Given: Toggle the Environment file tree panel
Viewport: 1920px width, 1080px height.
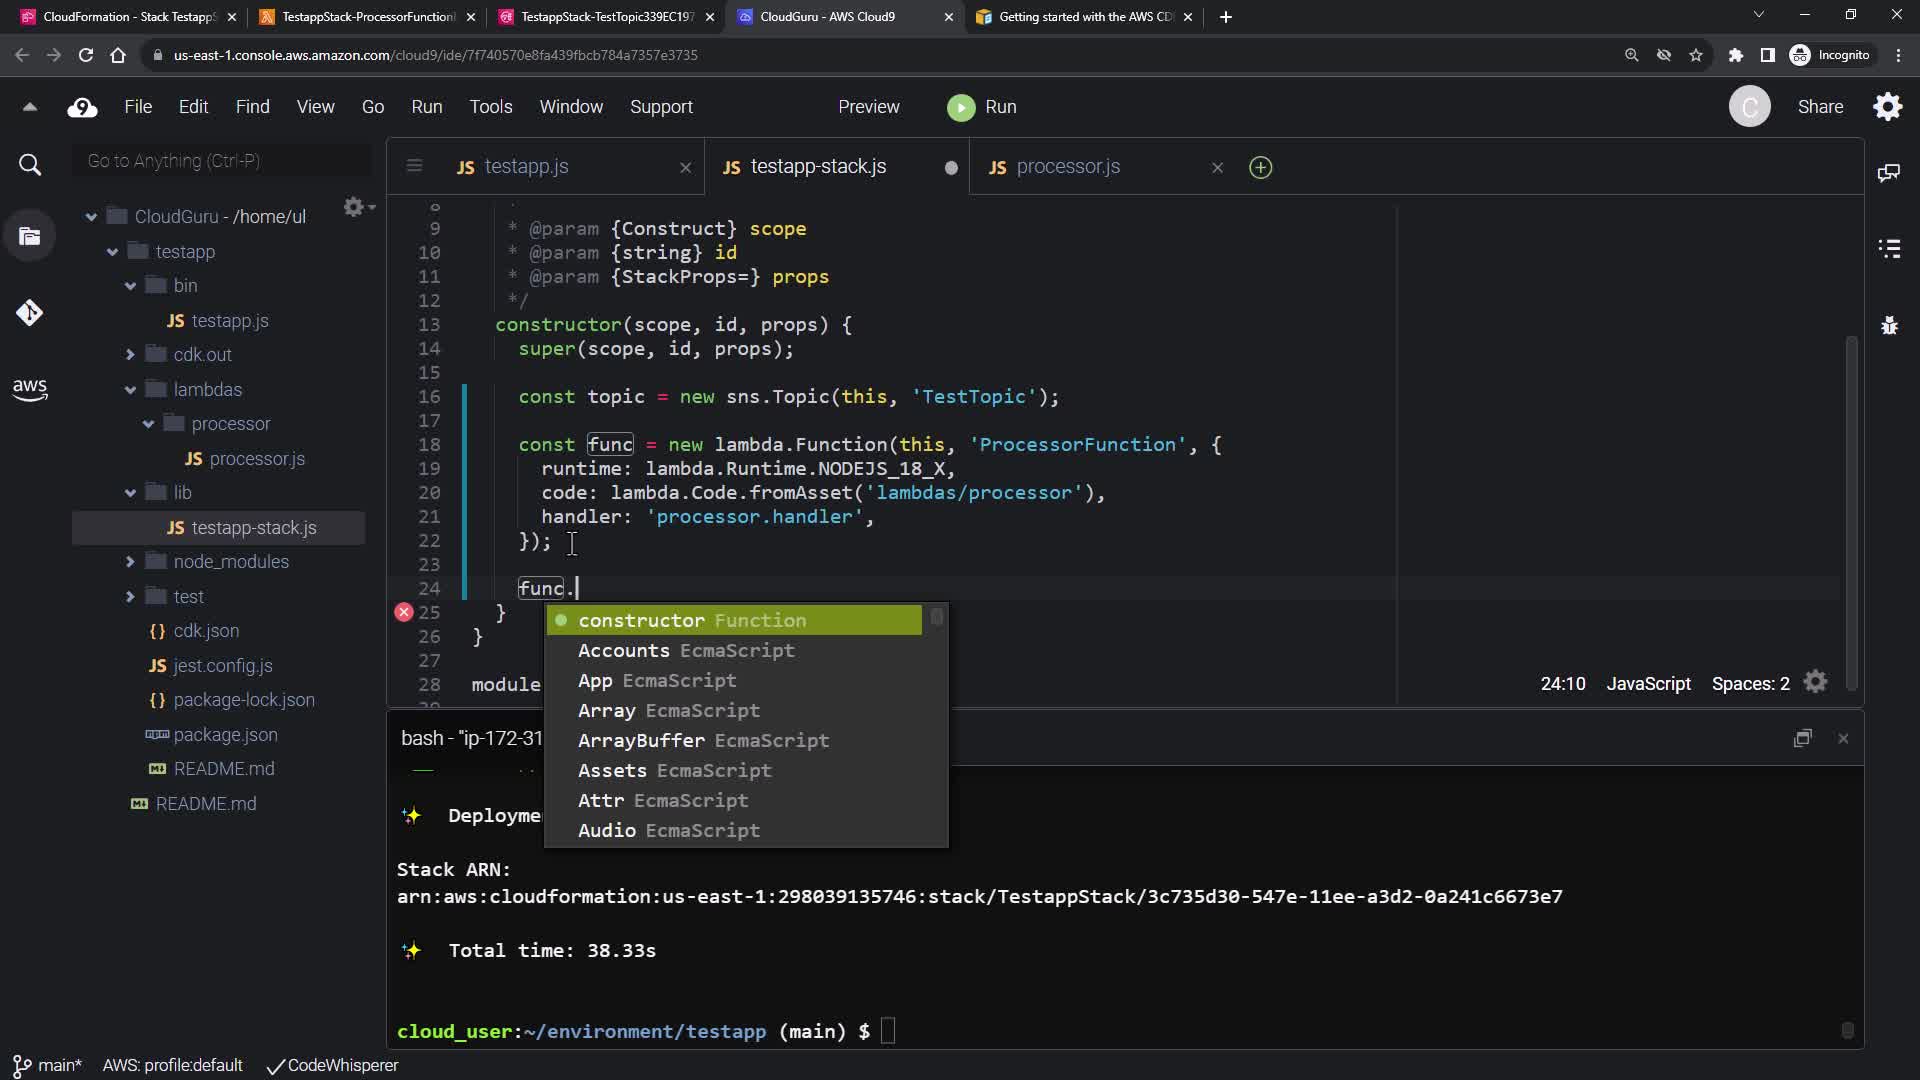Looking at the screenshot, I should point(30,237).
